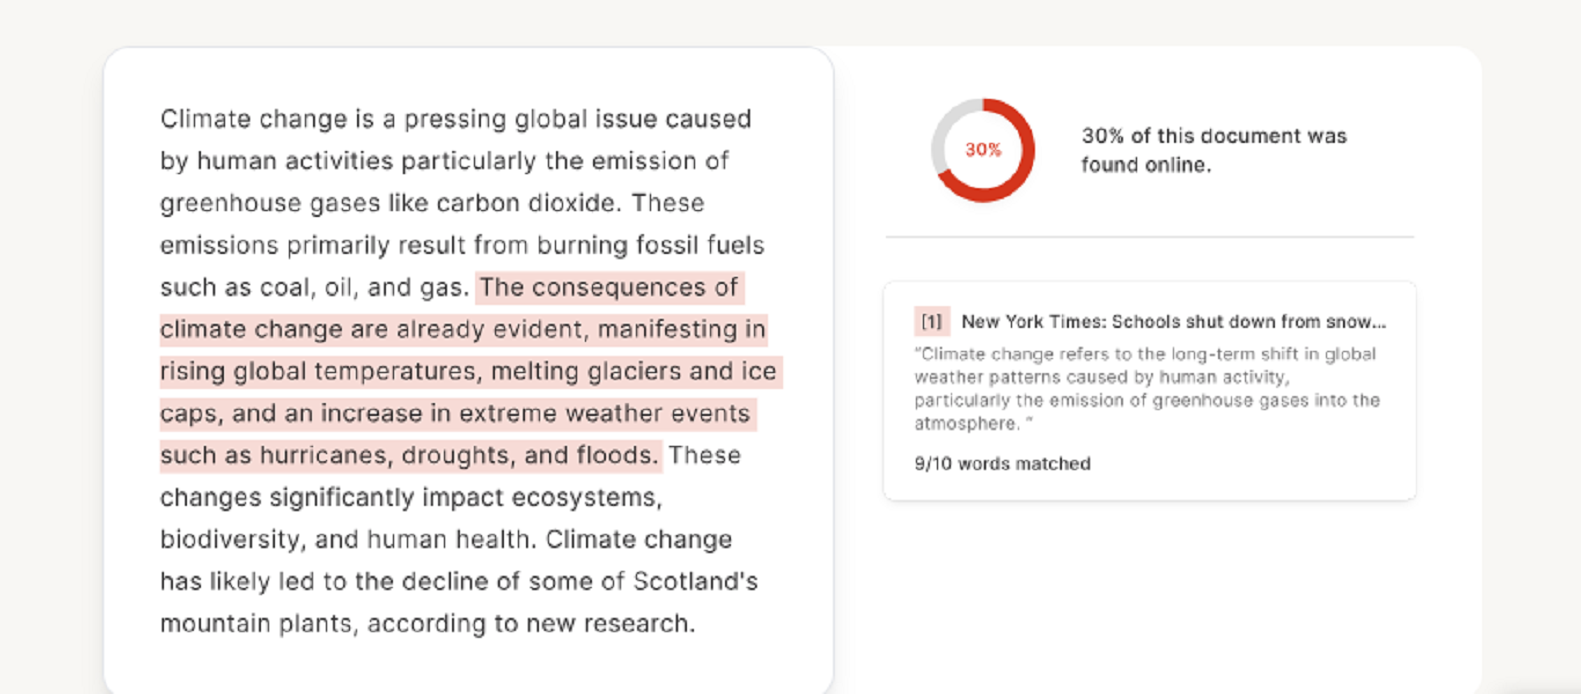Click the line "by human activities particularly the emission"
The image size is (1581, 694).
pyautogui.click(x=444, y=161)
